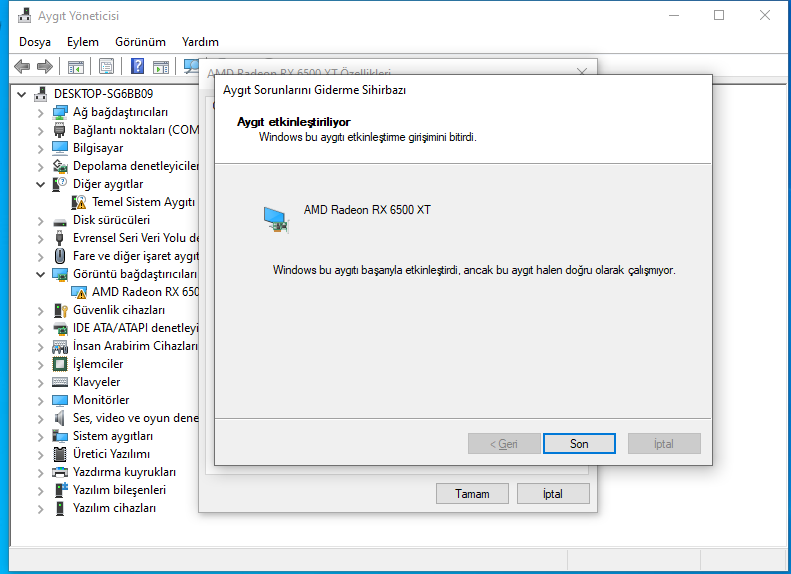The width and height of the screenshot is (791, 574).
Task: Click Tamam in the properties dialog
Action: coord(472,493)
